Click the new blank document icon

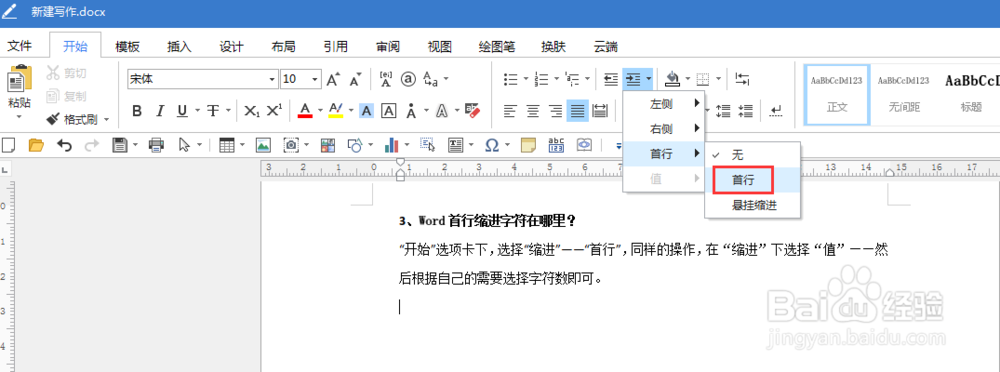(x=8, y=145)
